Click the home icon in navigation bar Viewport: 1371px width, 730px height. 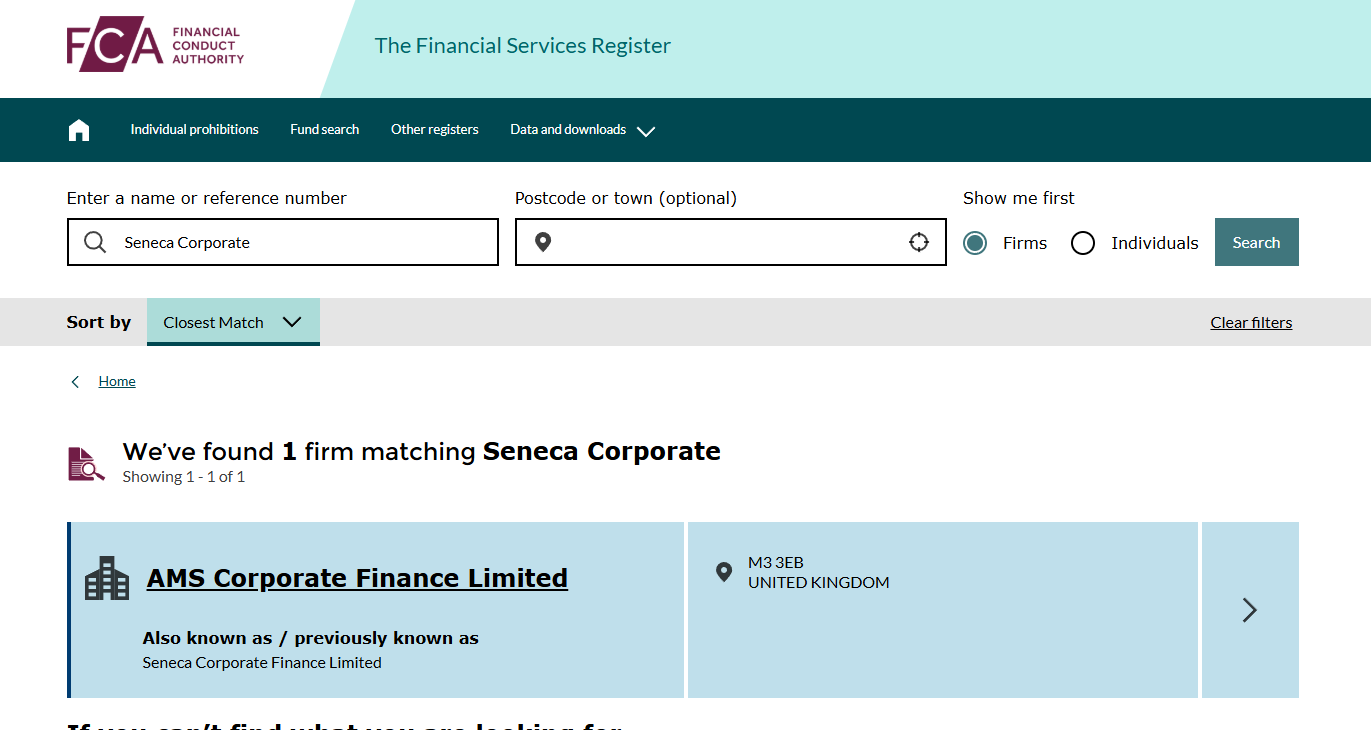[79, 130]
